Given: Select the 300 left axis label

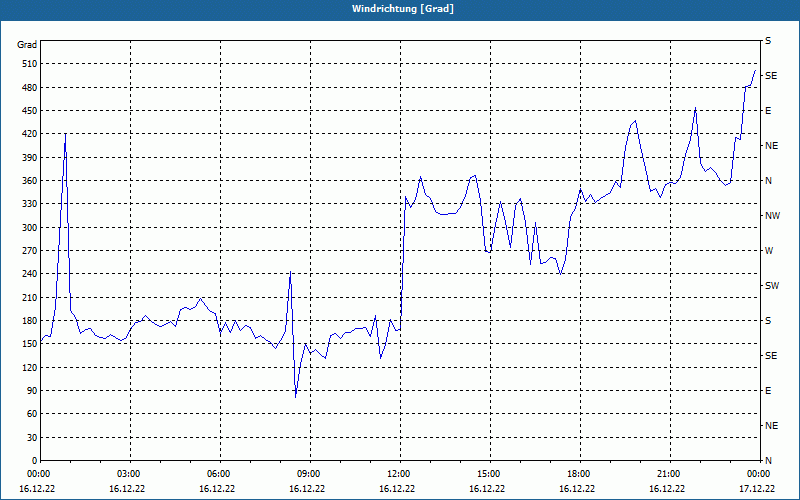Looking at the screenshot, I should 29,228.
